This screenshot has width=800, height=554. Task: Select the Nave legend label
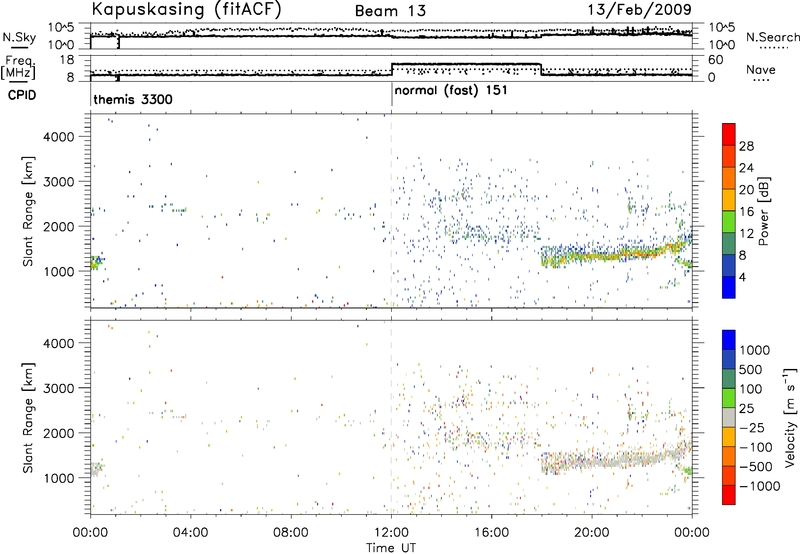[760, 69]
